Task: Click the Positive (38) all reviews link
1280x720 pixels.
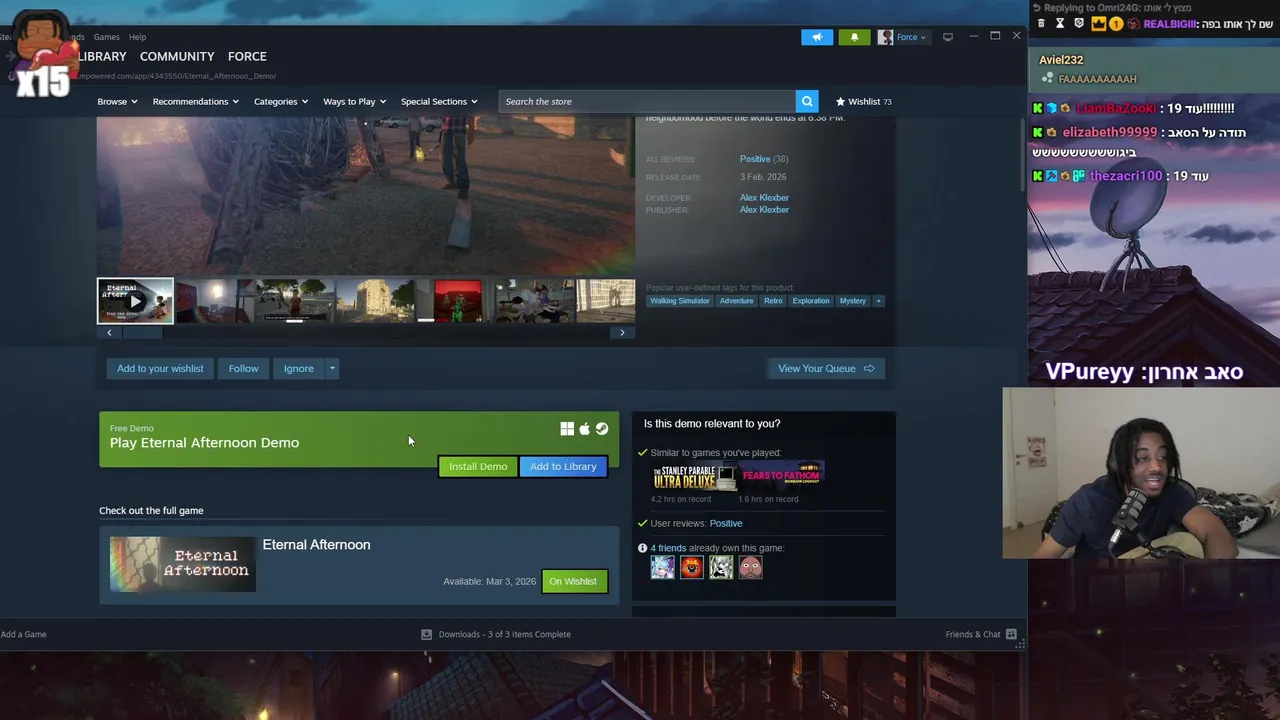Action: click(764, 159)
